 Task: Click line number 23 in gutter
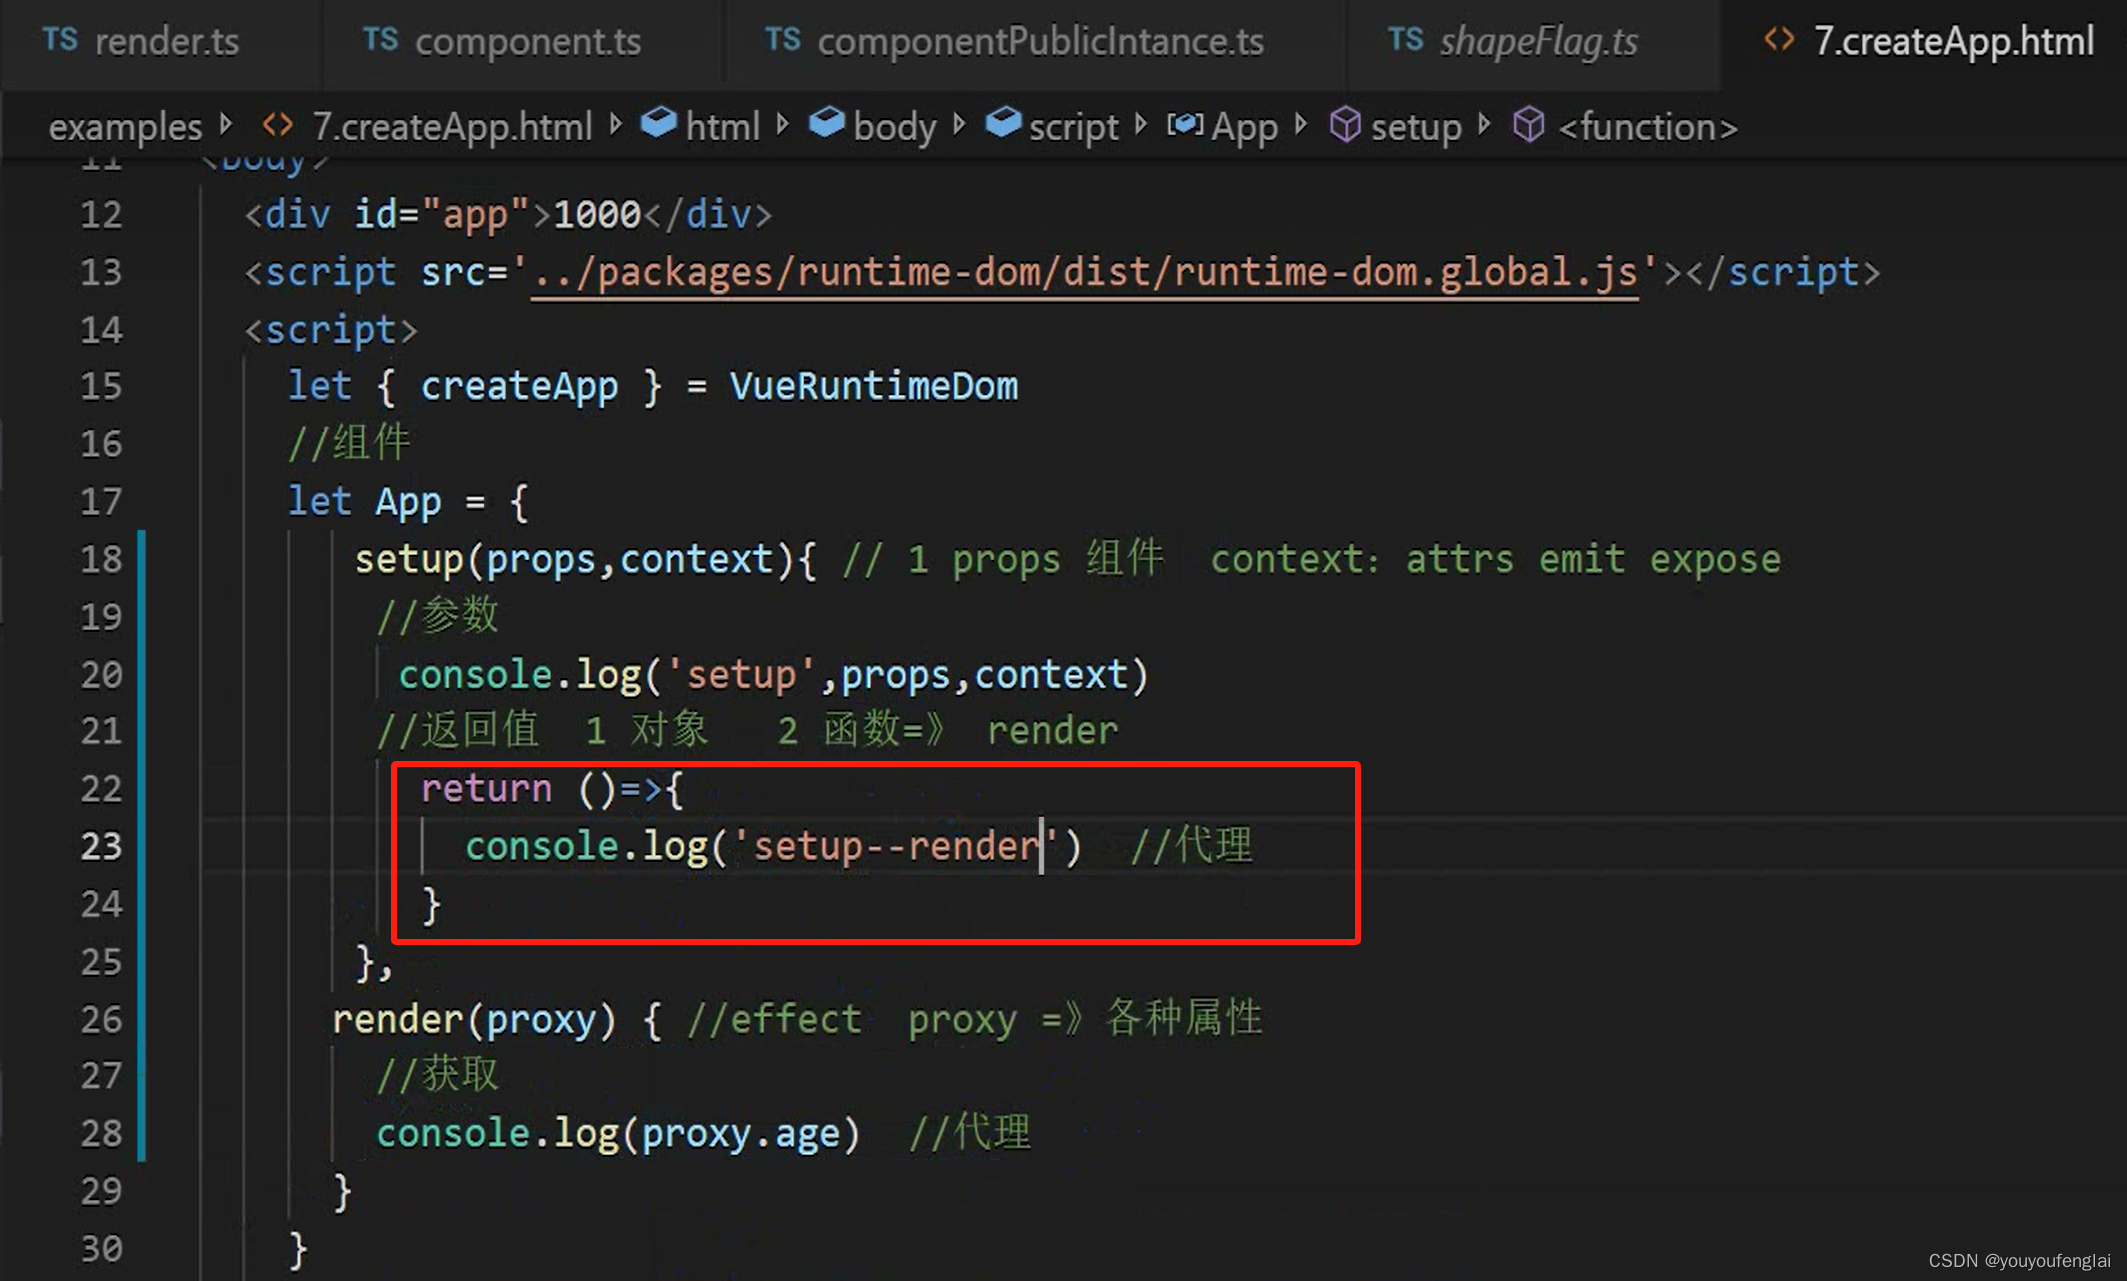[x=101, y=846]
